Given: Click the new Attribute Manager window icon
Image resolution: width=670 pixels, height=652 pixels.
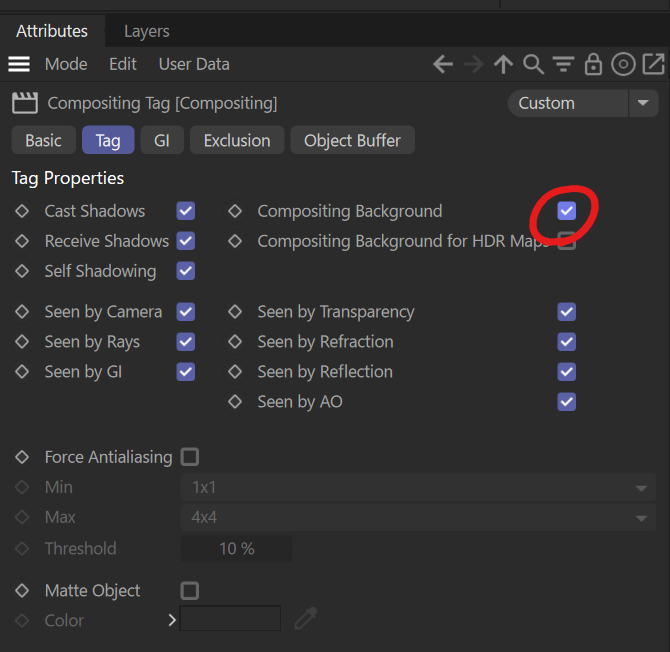Looking at the screenshot, I should click(653, 65).
